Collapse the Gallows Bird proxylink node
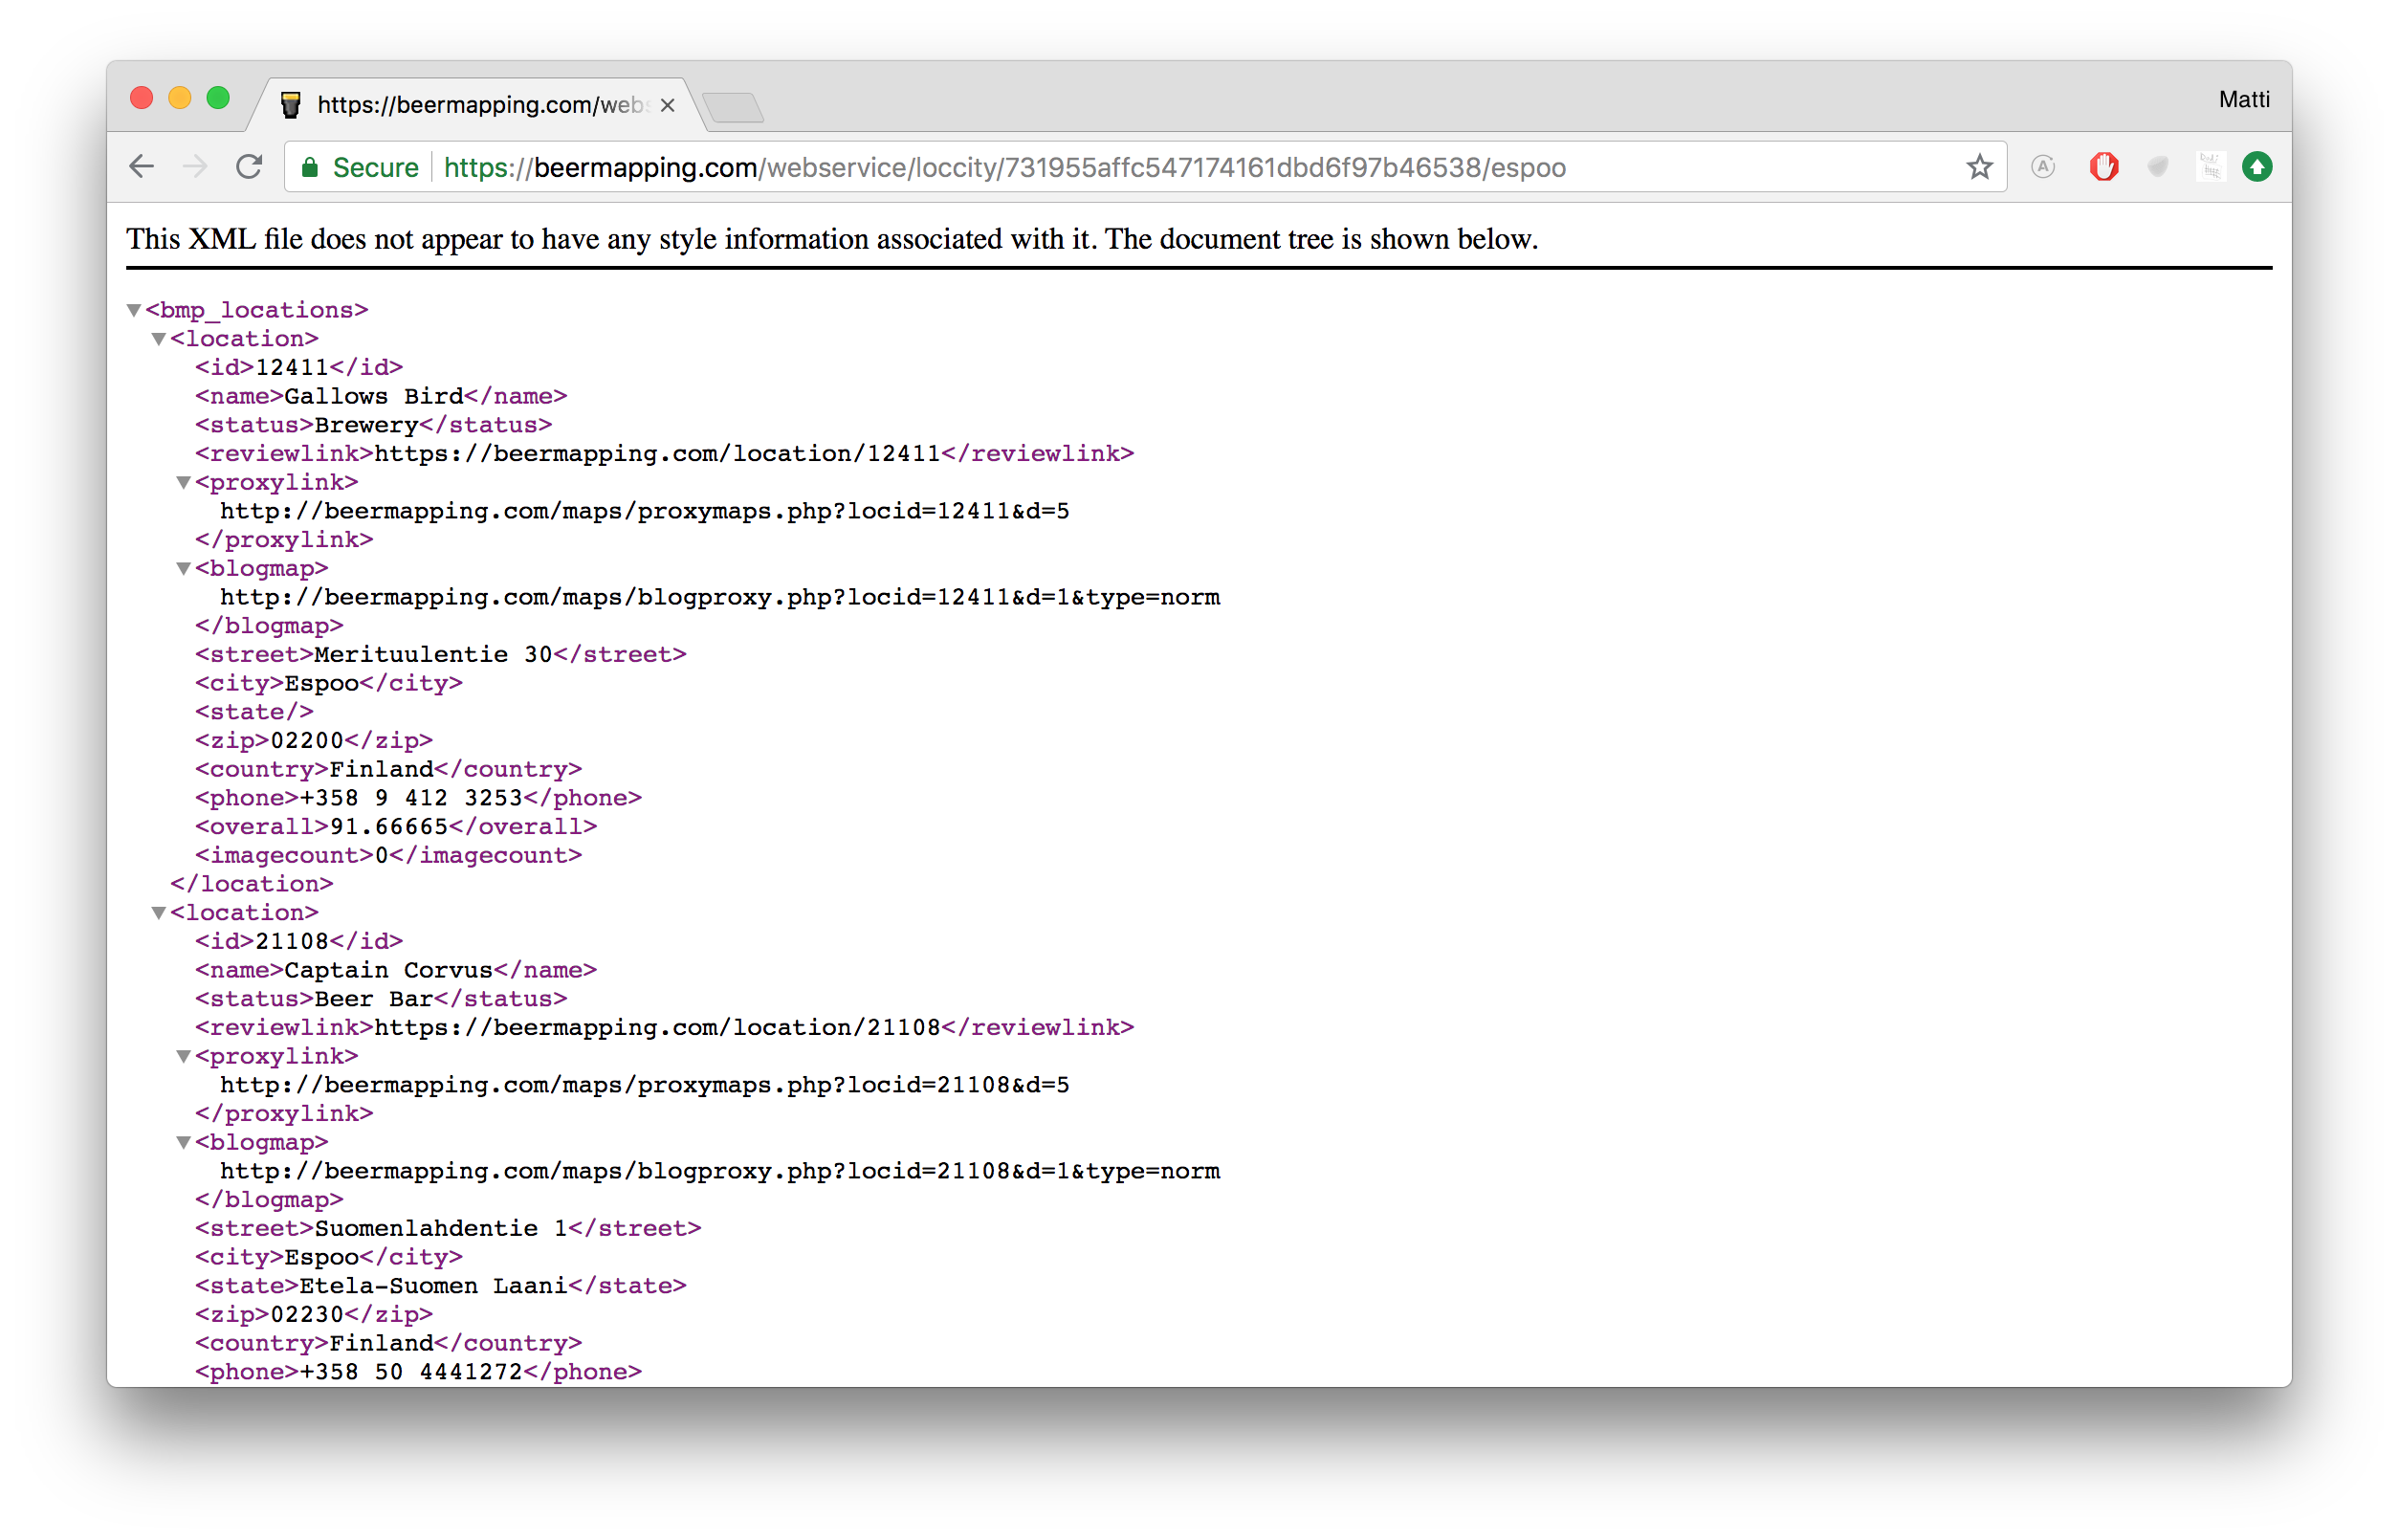Image resolution: width=2399 pixels, height=1540 pixels. [184, 482]
